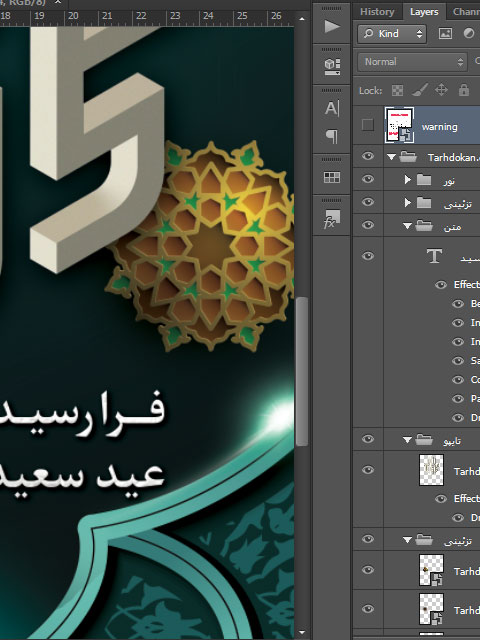
Task: Close the document tab
Action: [58, 2]
